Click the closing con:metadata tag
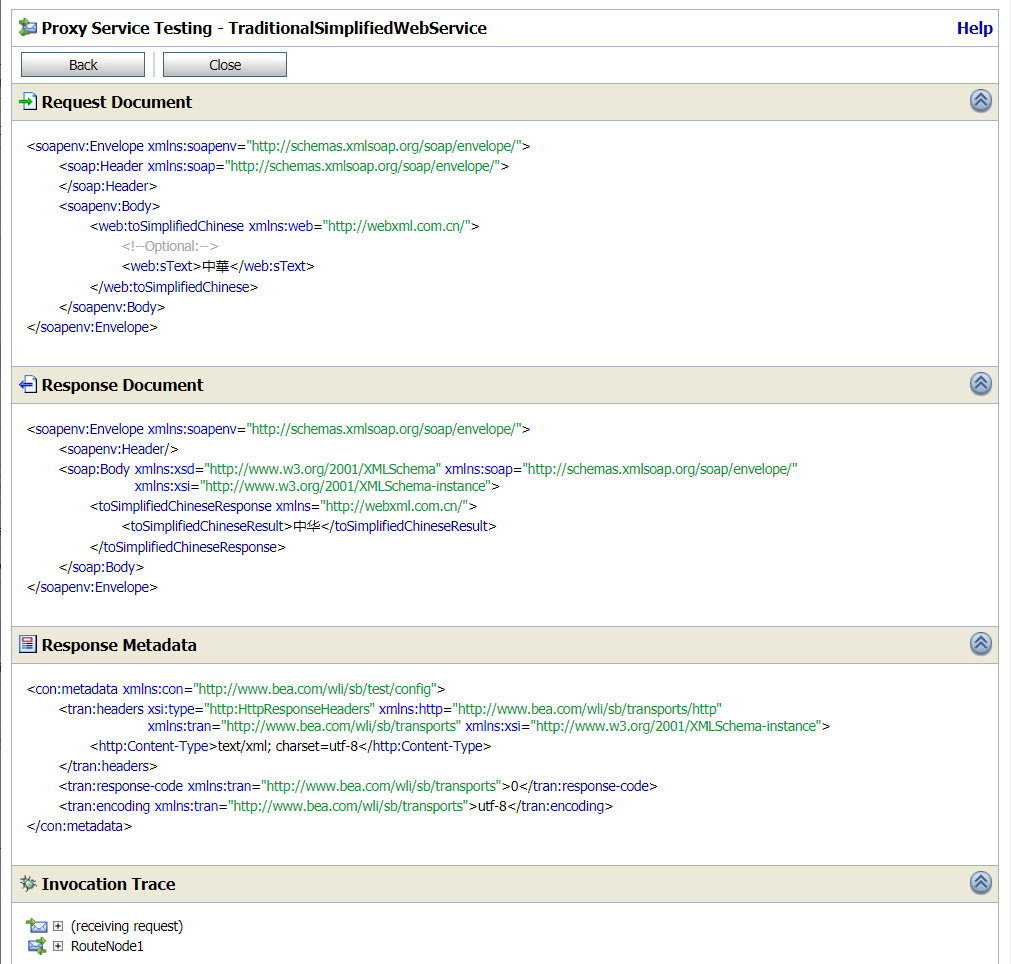This screenshot has height=964, width=1011. 79,826
